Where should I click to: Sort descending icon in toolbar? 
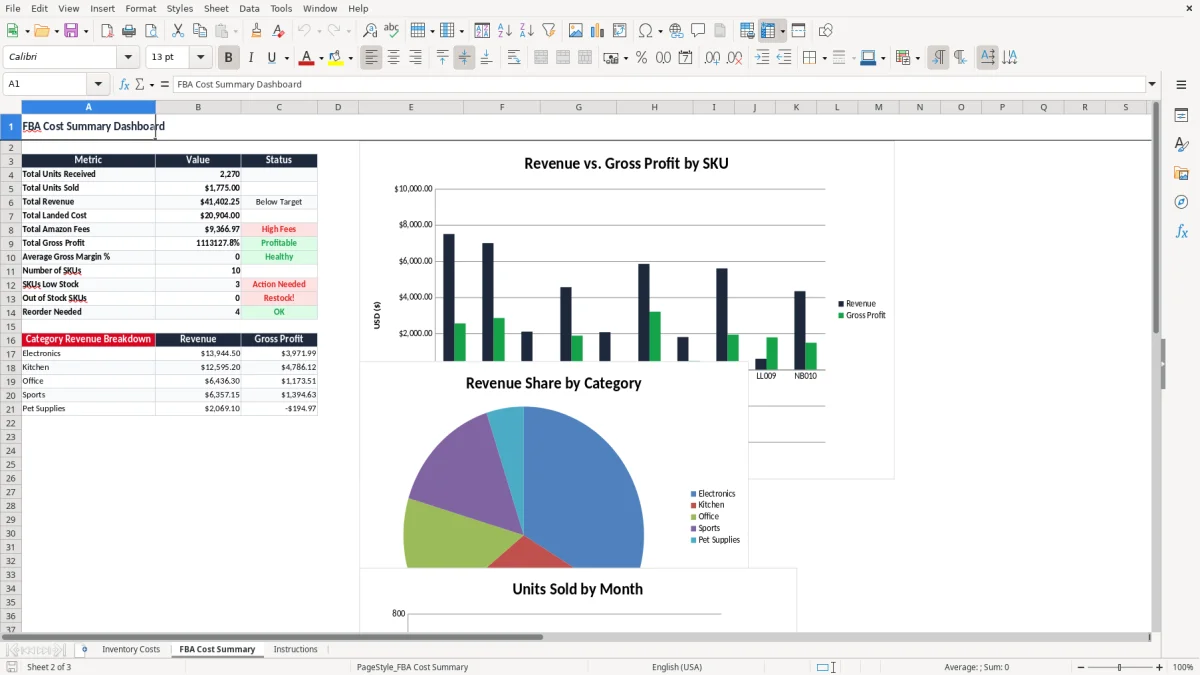(x=526, y=31)
